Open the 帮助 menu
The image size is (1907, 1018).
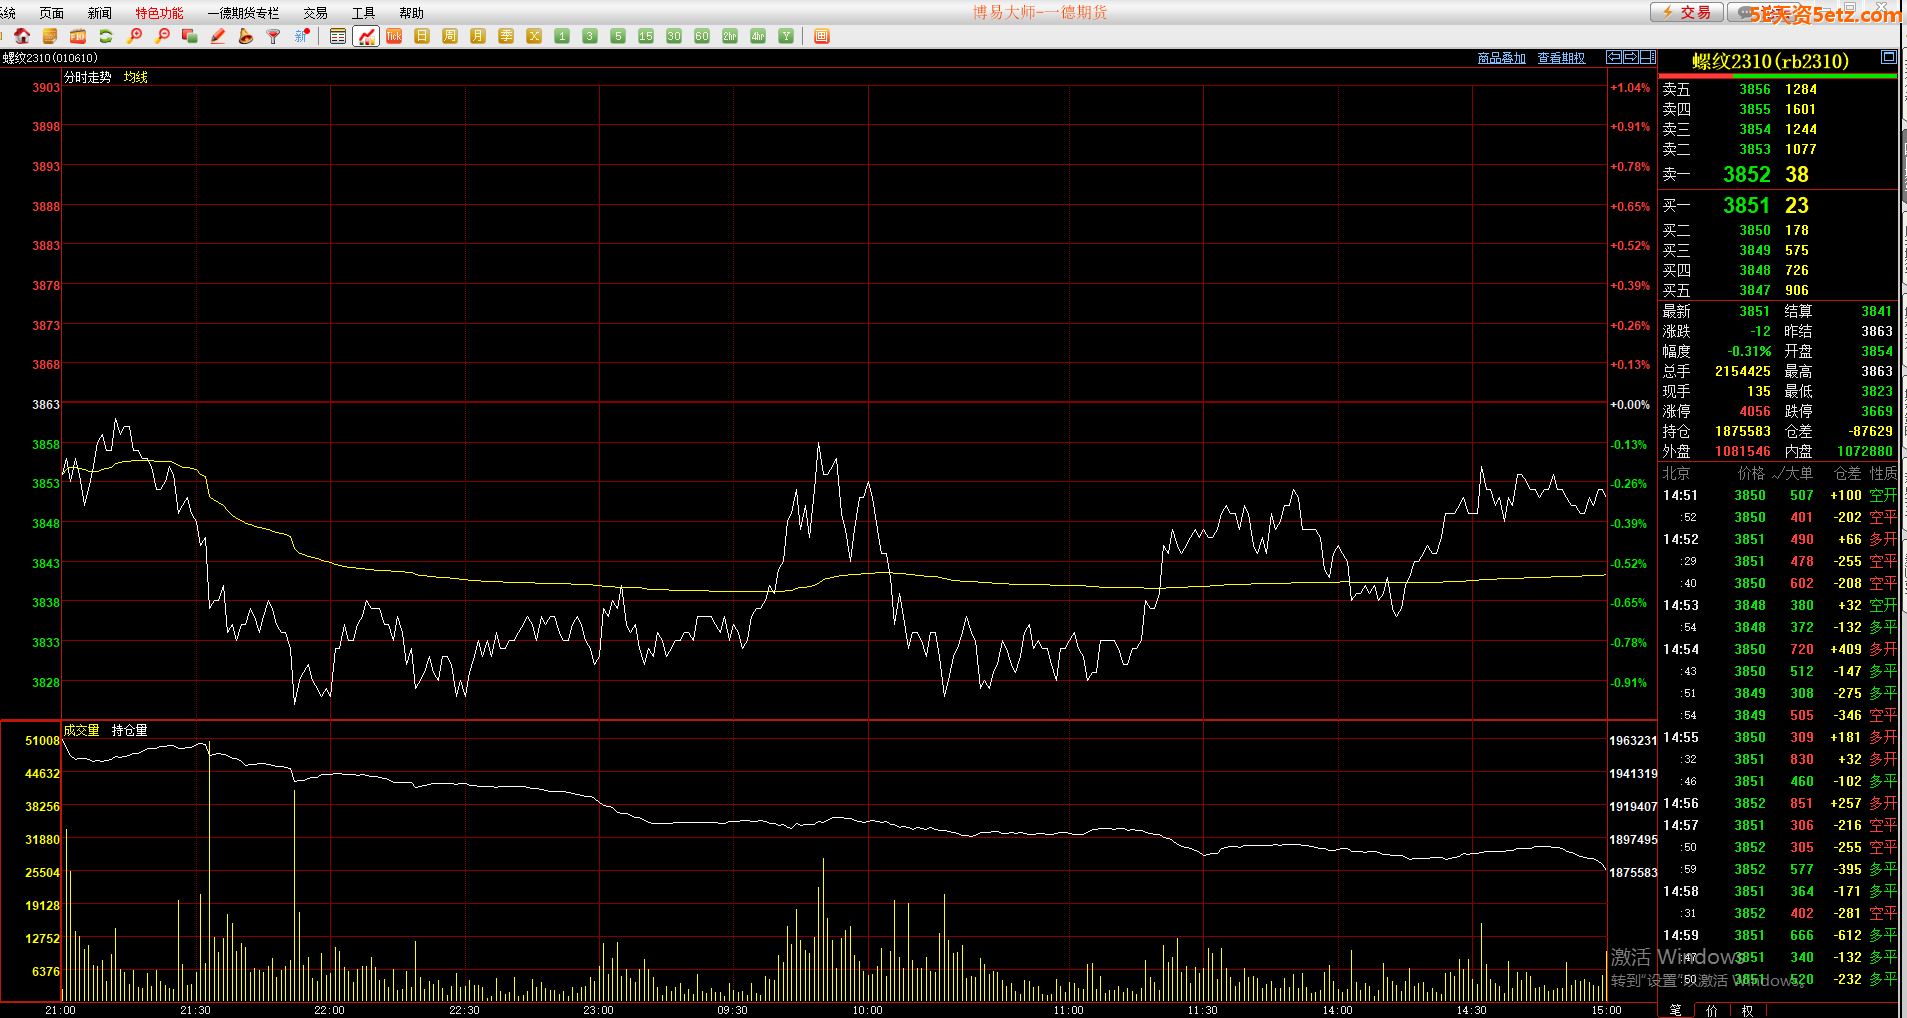(x=411, y=13)
